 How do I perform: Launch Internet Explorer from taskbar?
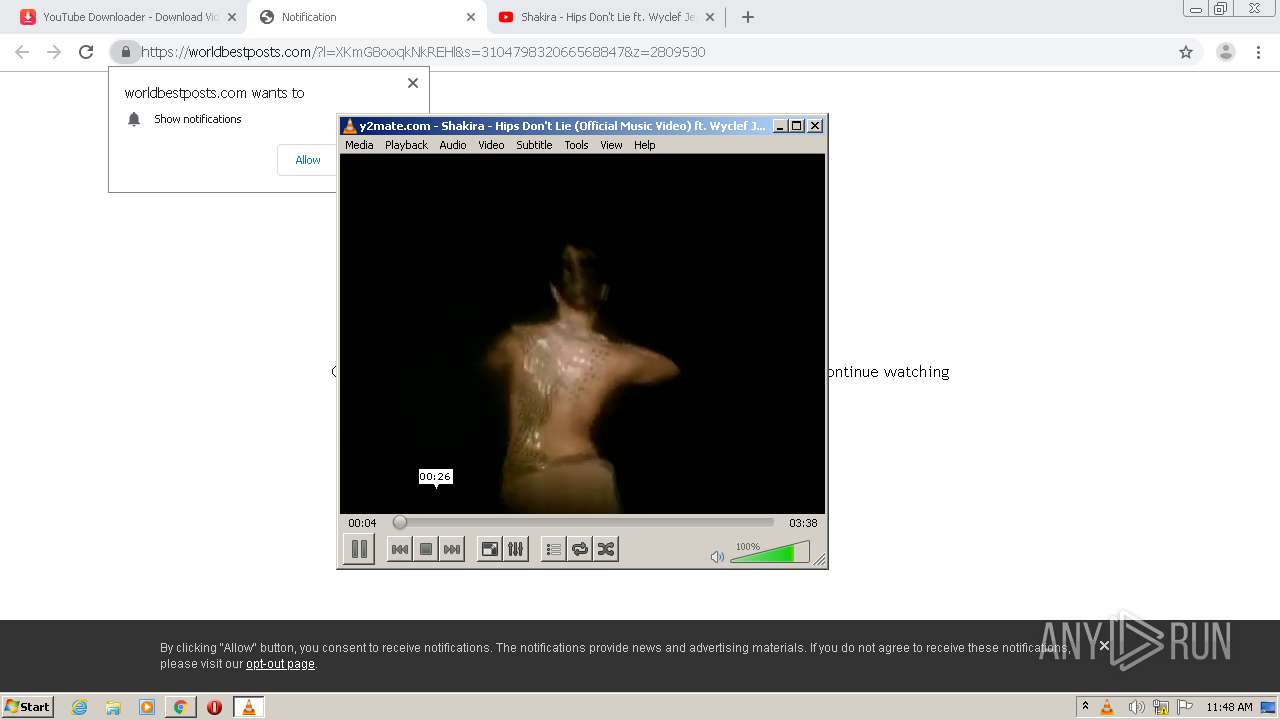click(x=79, y=707)
